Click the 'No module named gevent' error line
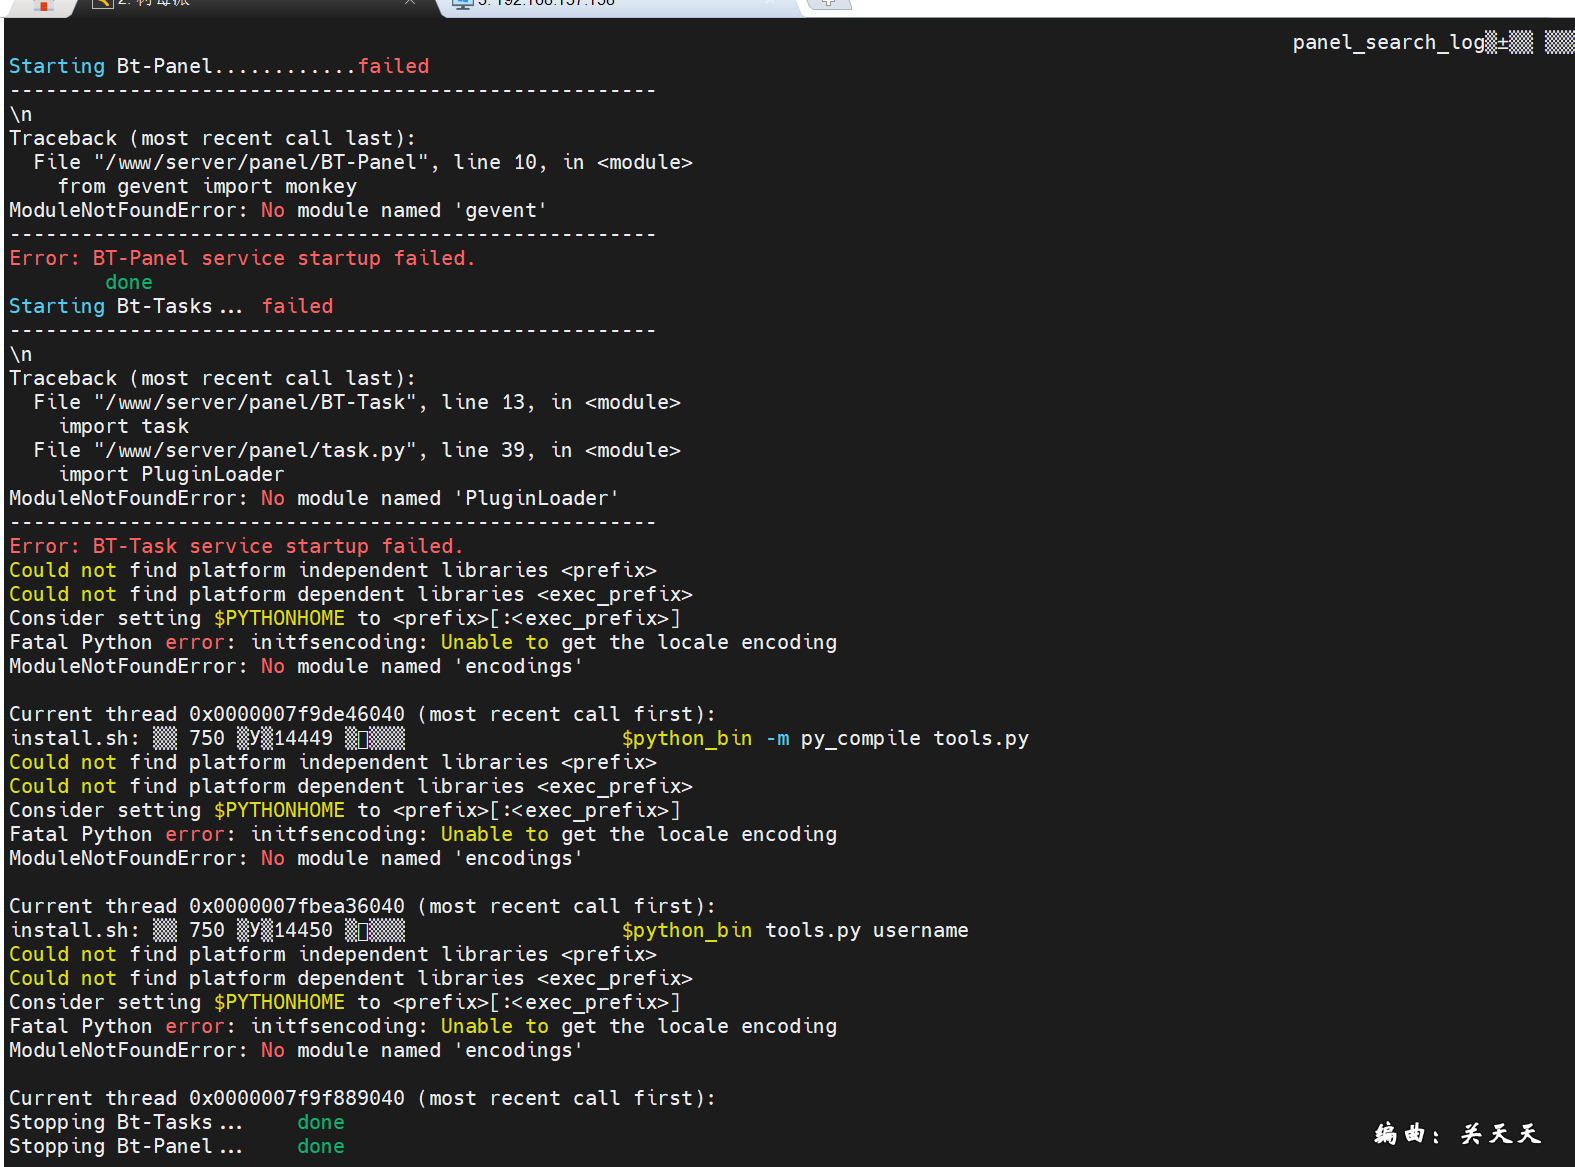Viewport: 1575px width, 1167px height. (x=278, y=210)
